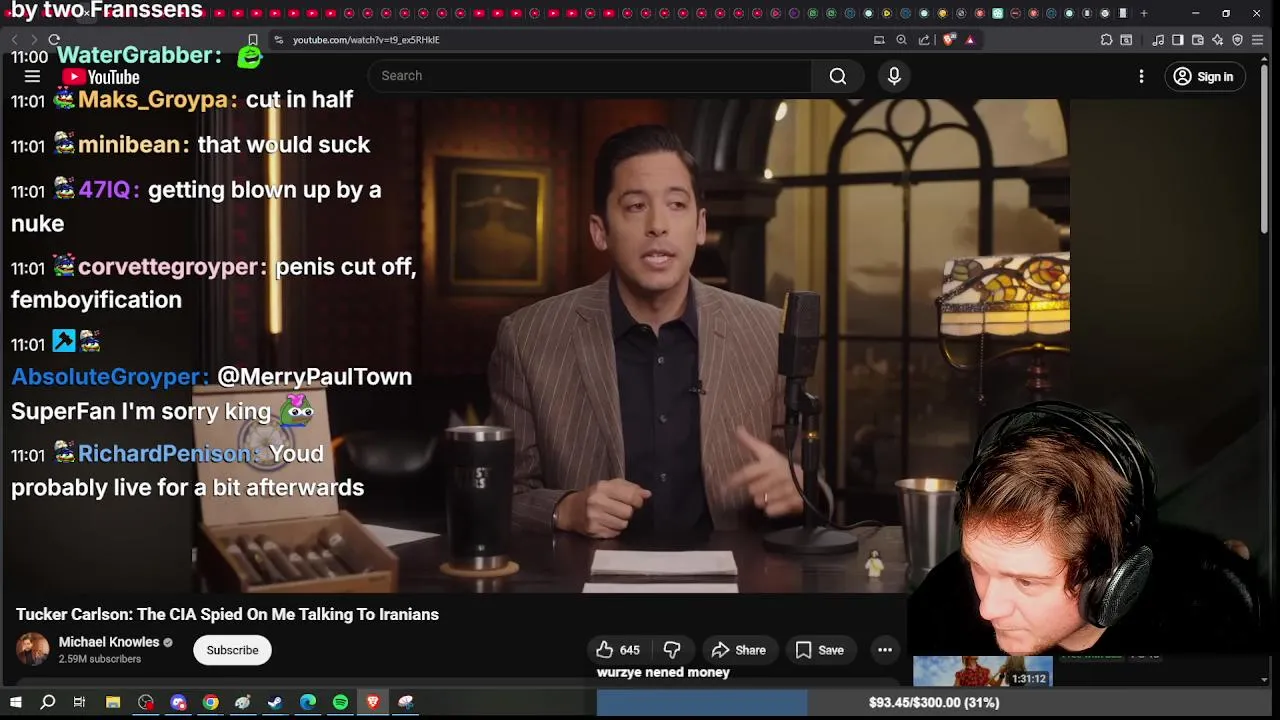This screenshot has height=720, width=1280.
Task: Open Brave VPN shield icon
Action: pos(1237,40)
